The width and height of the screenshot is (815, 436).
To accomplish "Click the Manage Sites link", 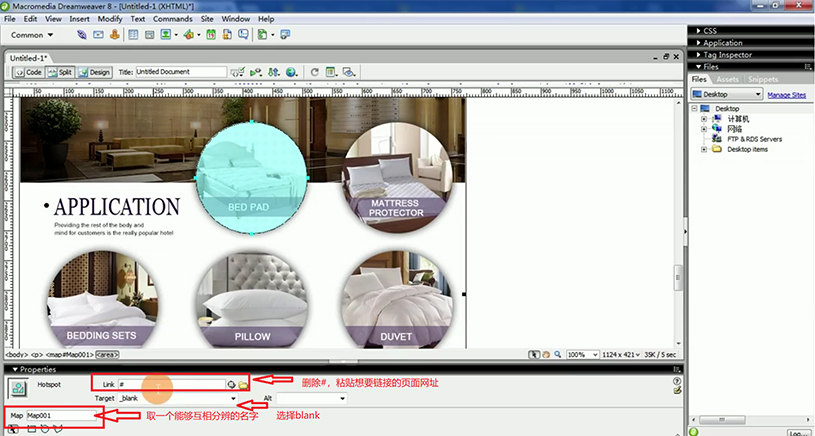I will coord(786,94).
